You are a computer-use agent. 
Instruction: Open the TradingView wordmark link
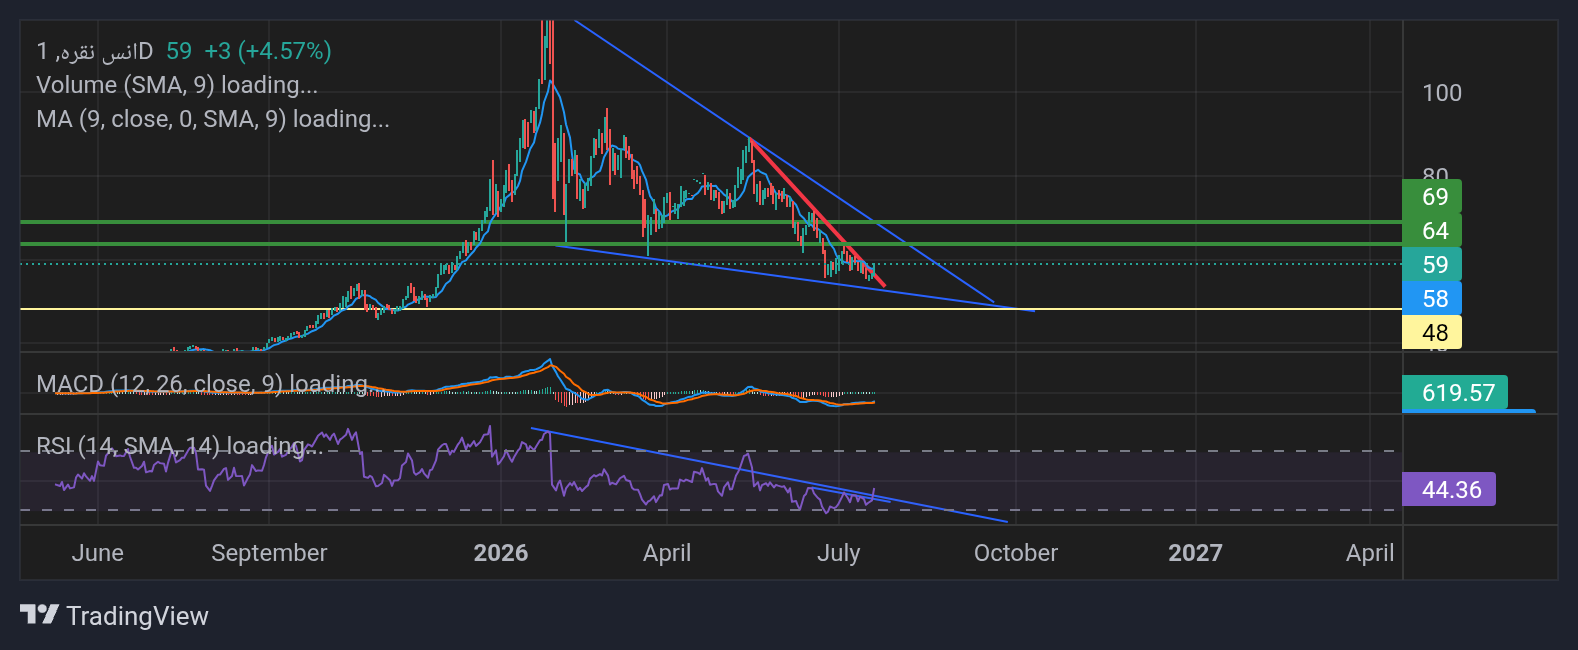point(137,616)
